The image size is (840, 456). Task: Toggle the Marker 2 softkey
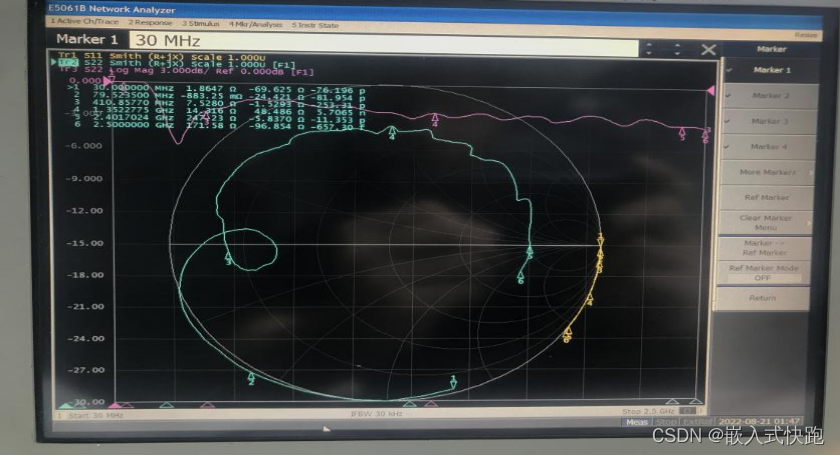point(770,95)
